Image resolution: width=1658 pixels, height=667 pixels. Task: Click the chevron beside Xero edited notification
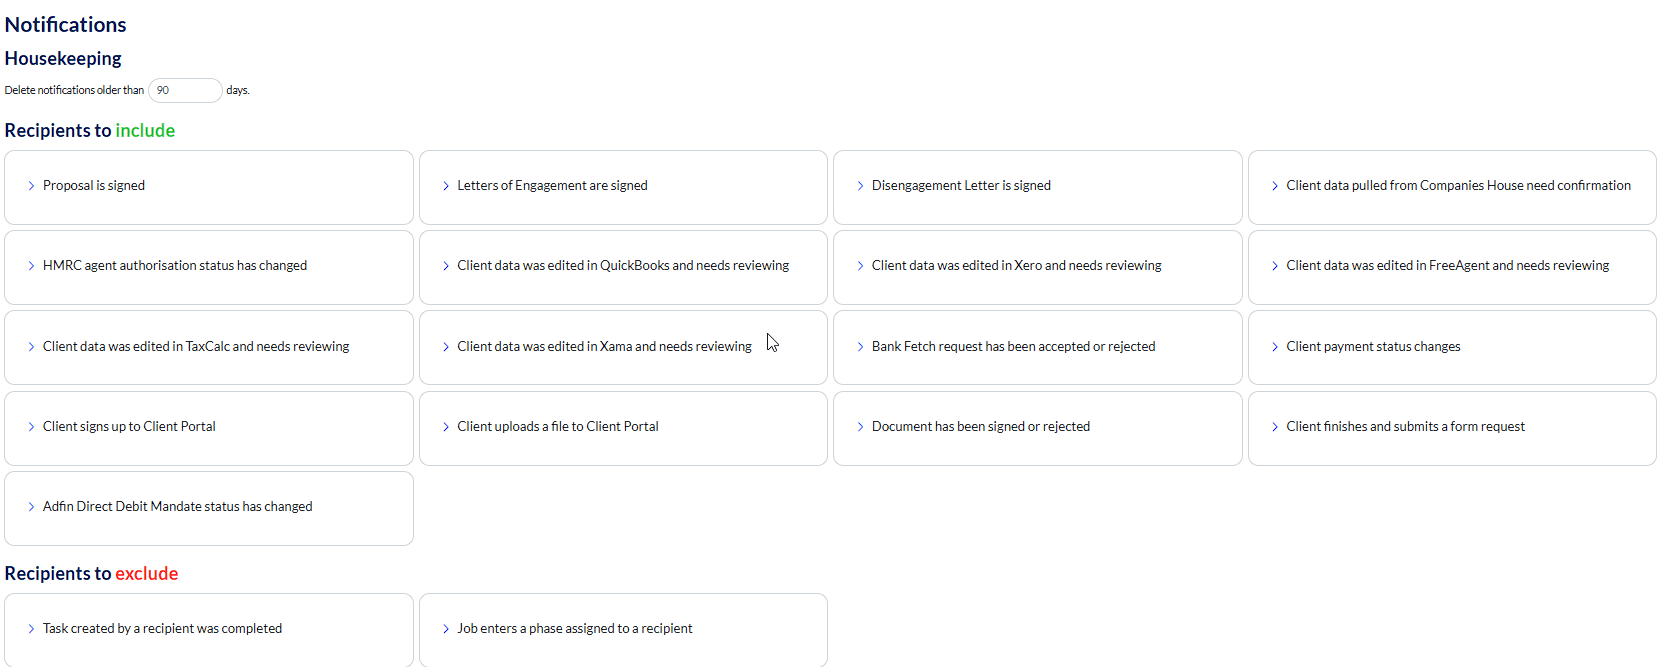861,266
